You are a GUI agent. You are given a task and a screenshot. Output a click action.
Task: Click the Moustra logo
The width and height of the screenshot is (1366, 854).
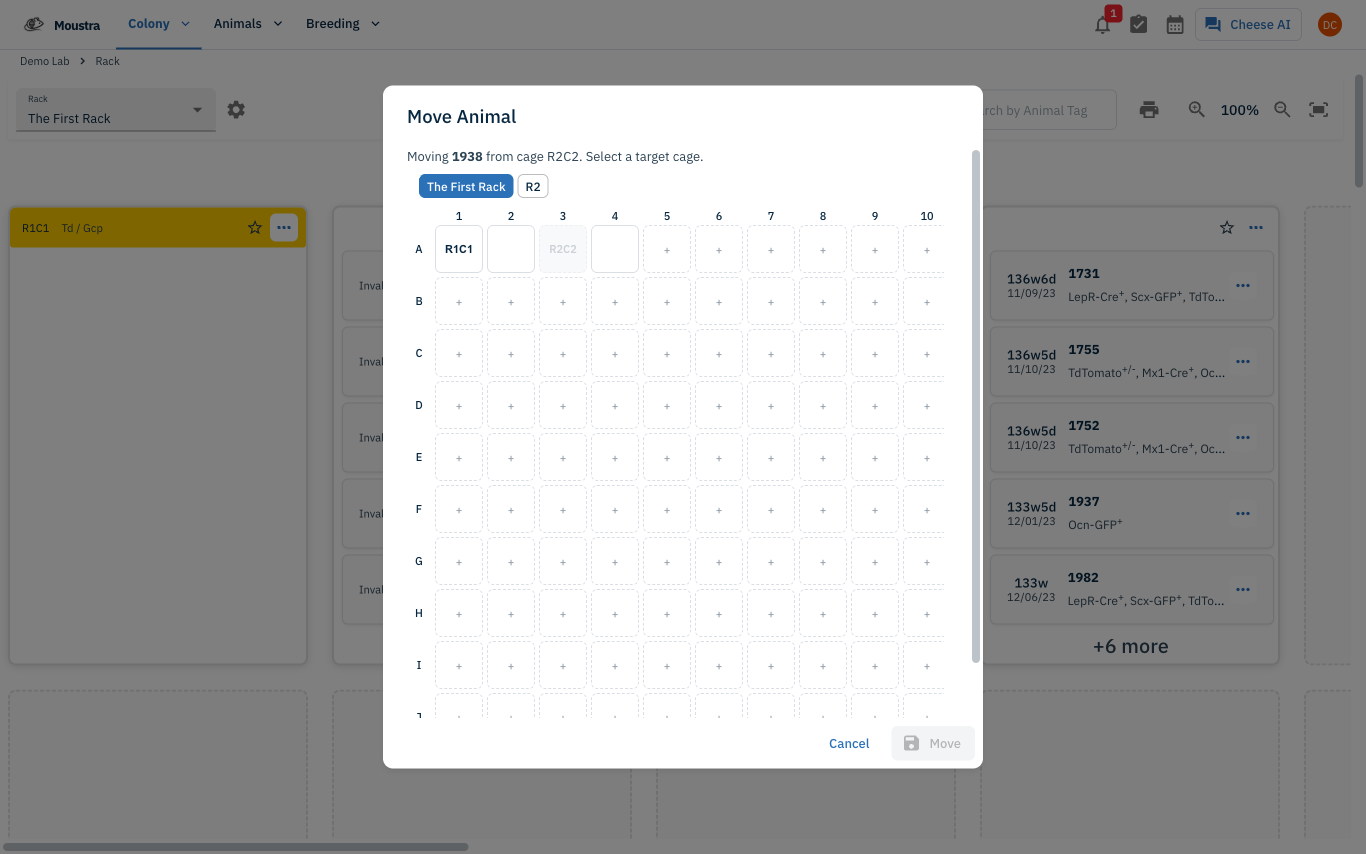point(62,25)
